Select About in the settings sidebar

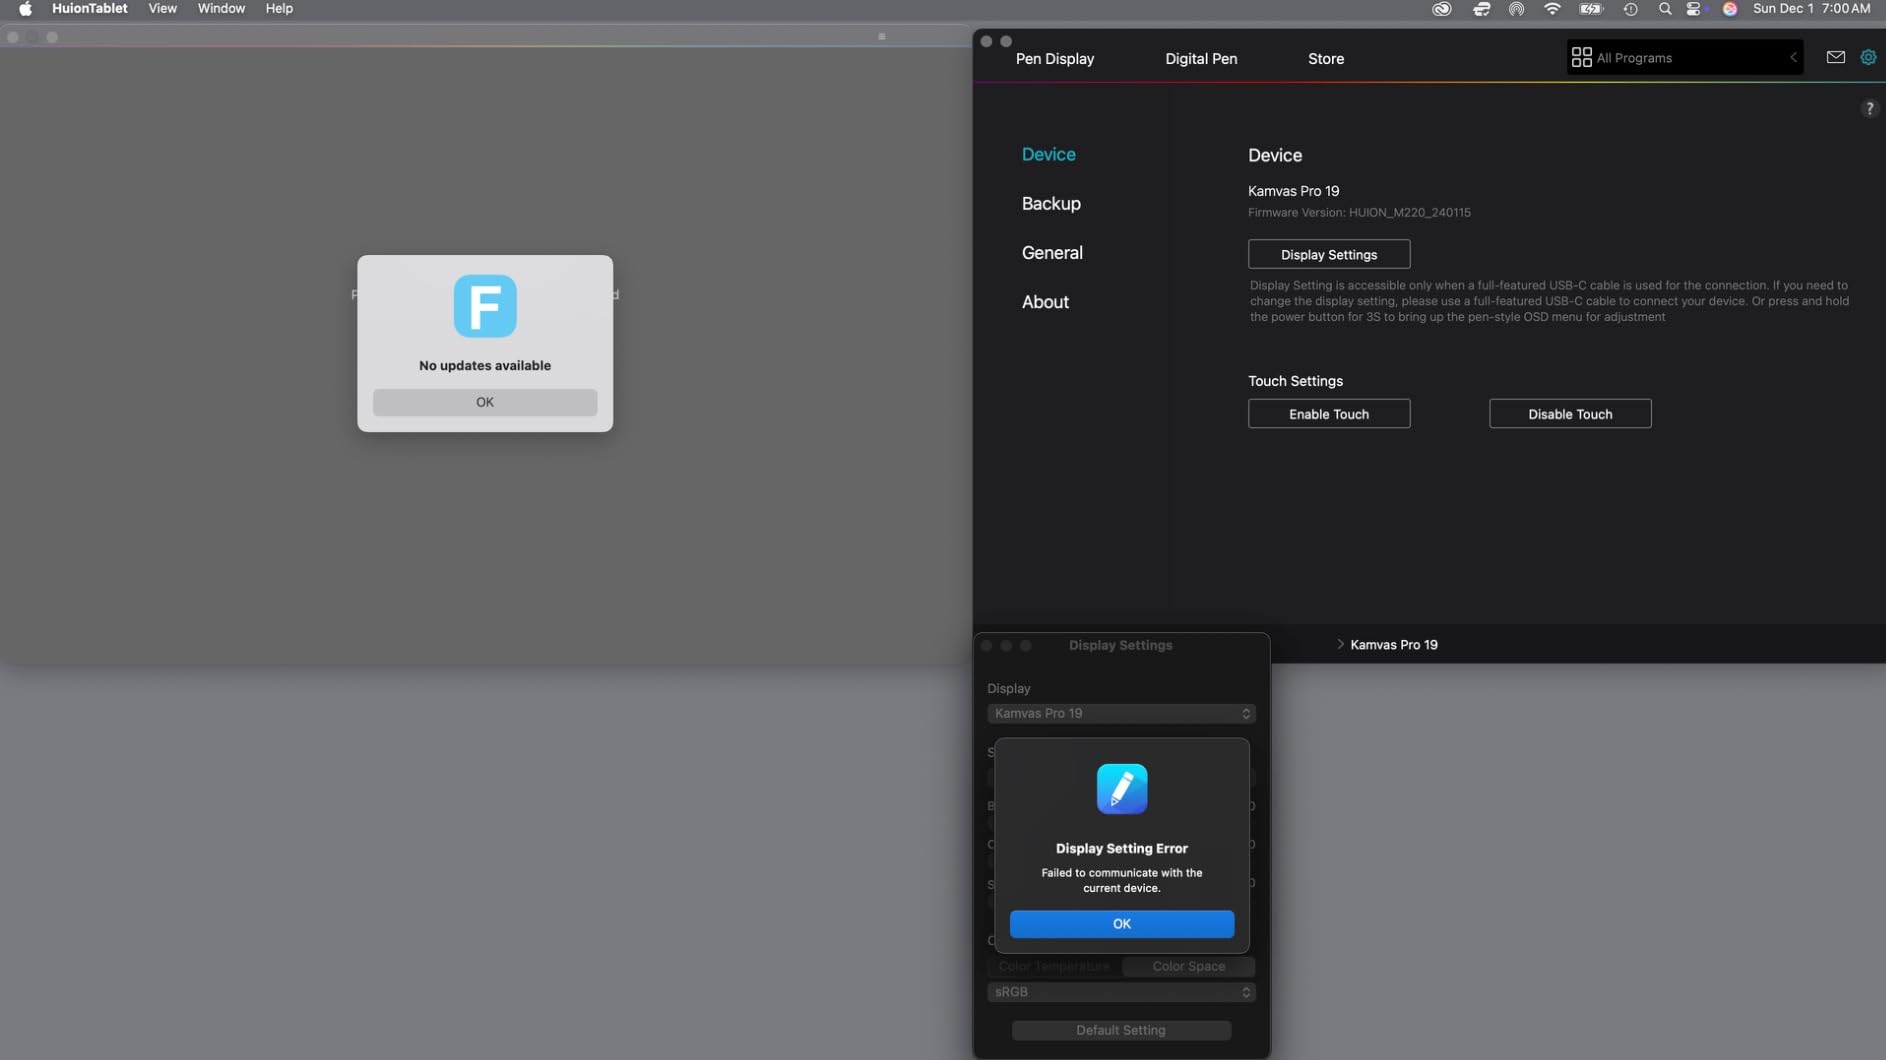(1045, 302)
